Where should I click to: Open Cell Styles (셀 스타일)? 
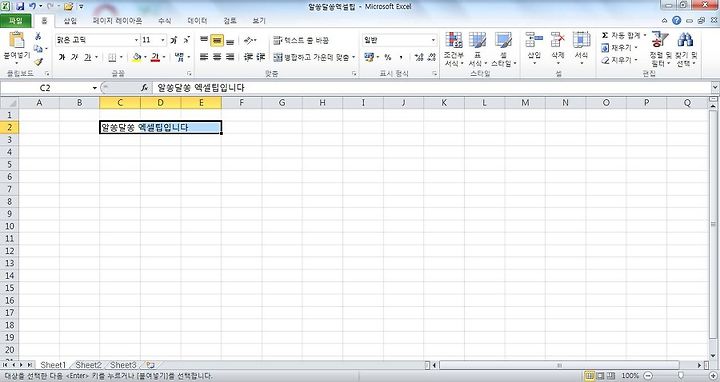click(x=503, y=49)
